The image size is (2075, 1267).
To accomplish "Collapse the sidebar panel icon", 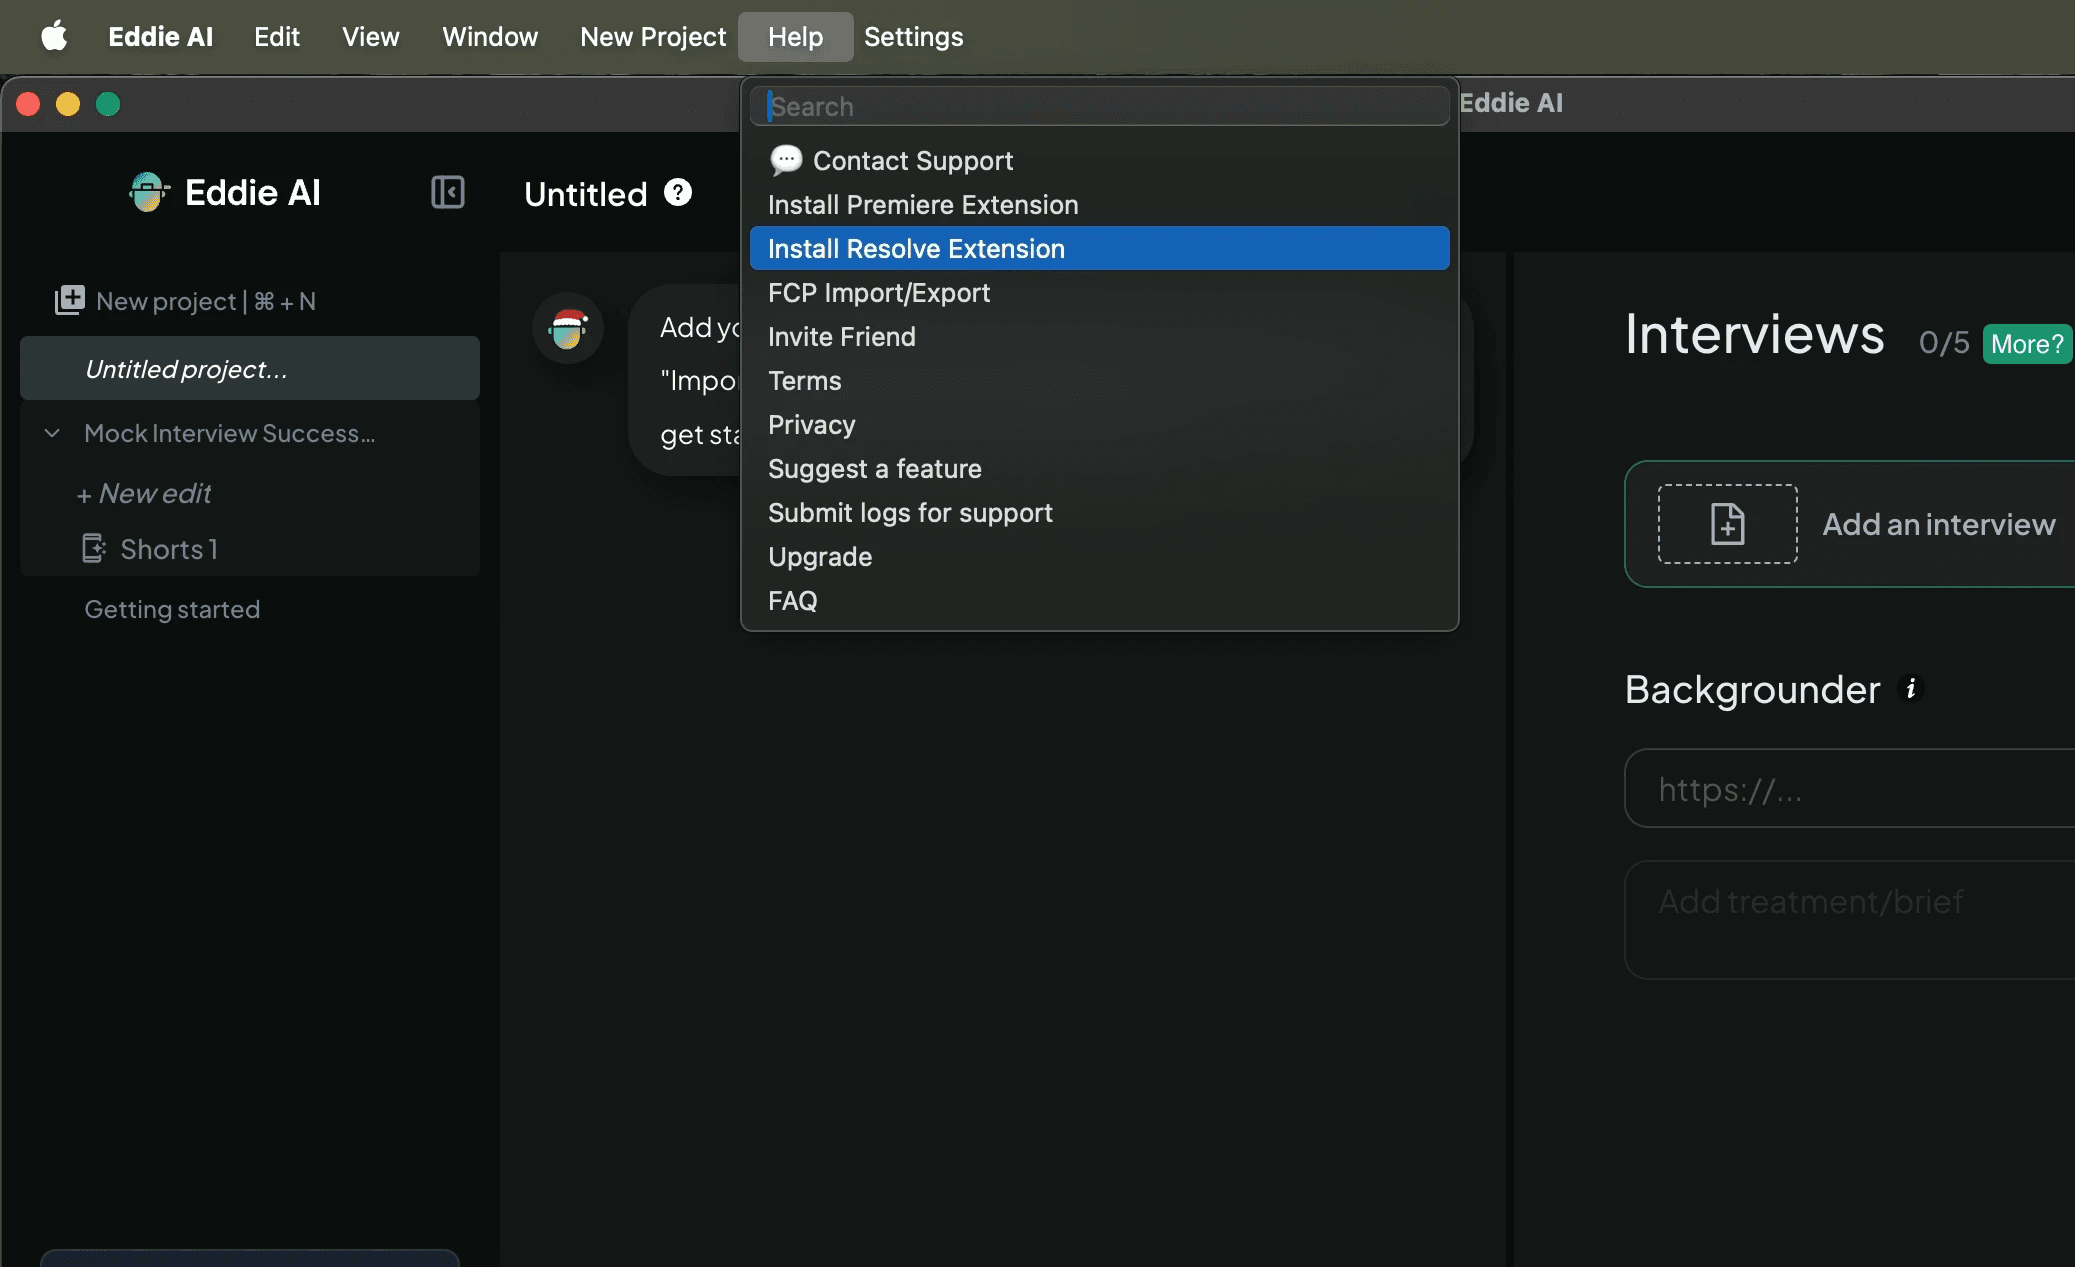I will 447,192.
